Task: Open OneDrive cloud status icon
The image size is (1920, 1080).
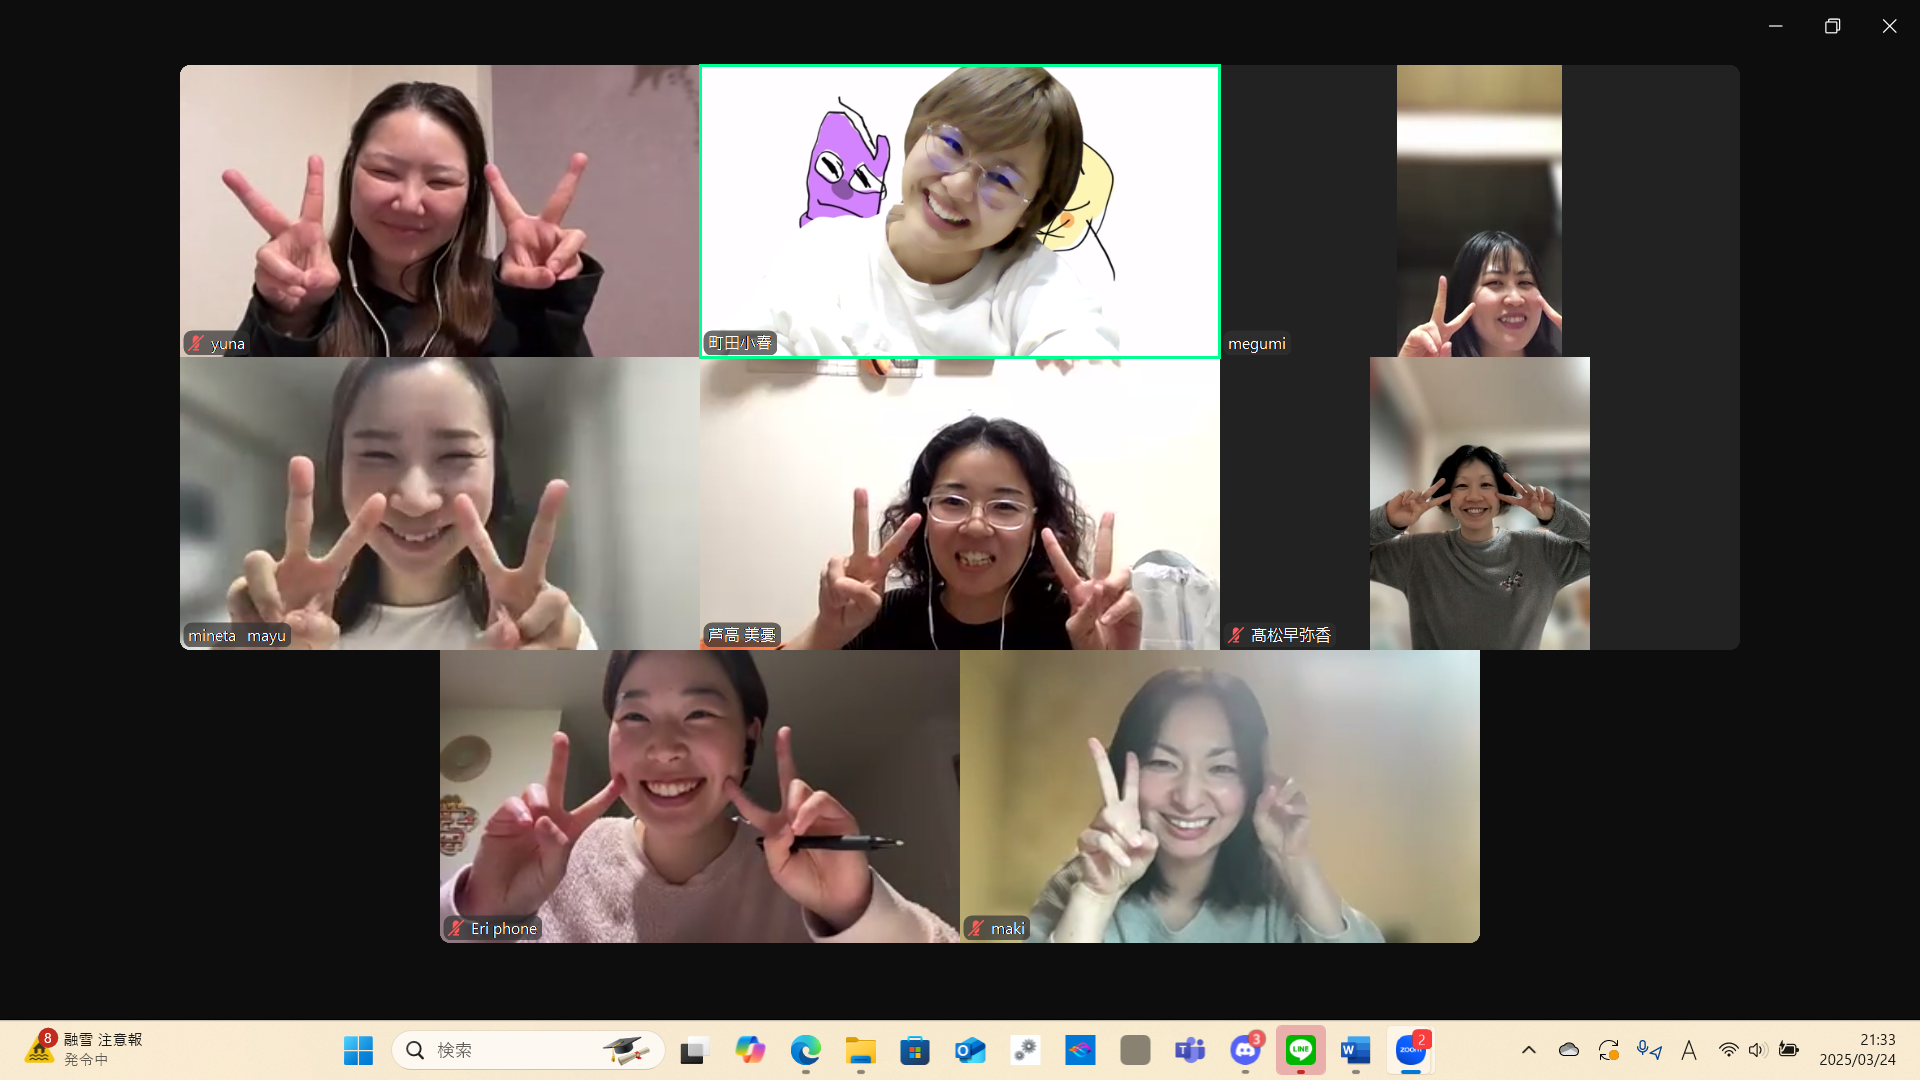Action: click(1569, 1050)
